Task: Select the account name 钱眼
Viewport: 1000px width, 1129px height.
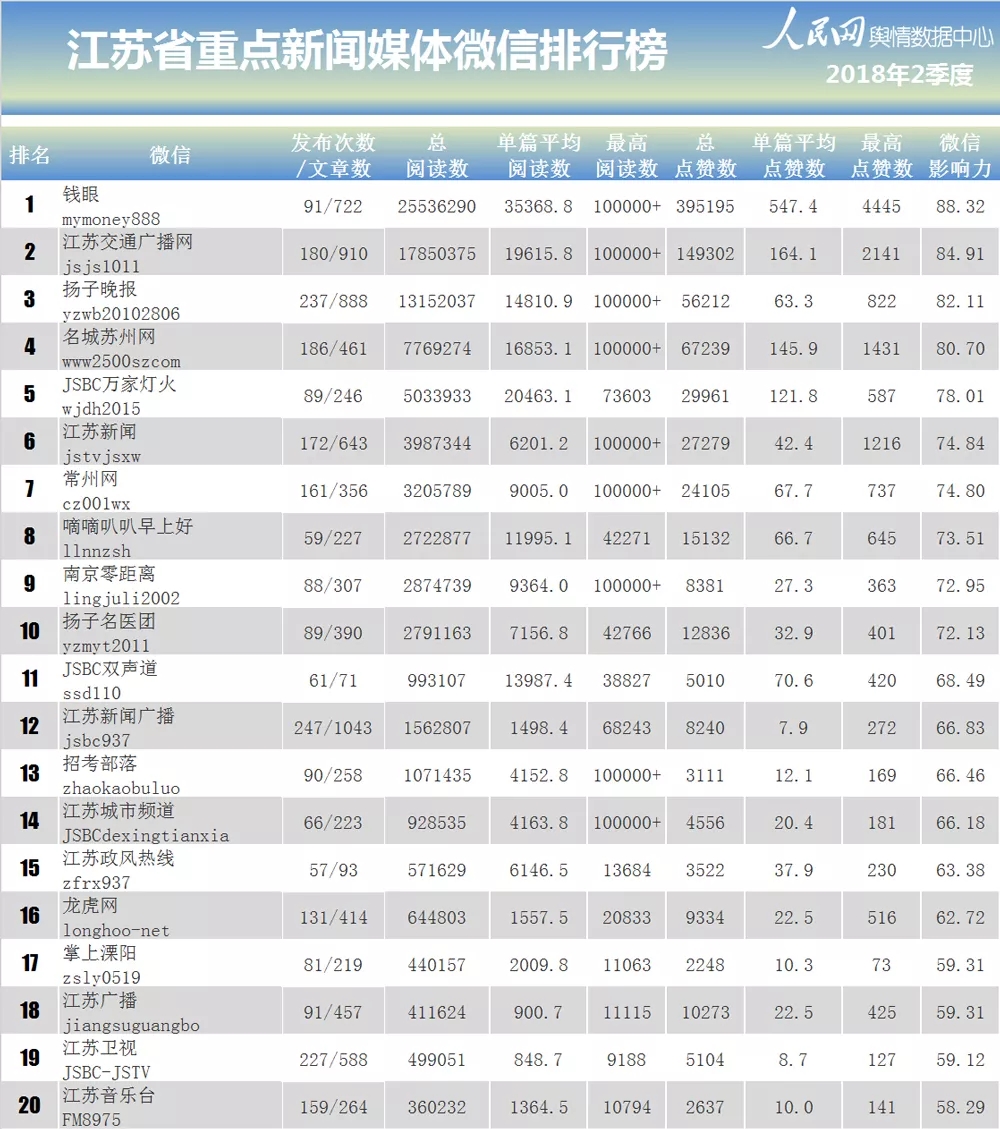Action: [81, 194]
